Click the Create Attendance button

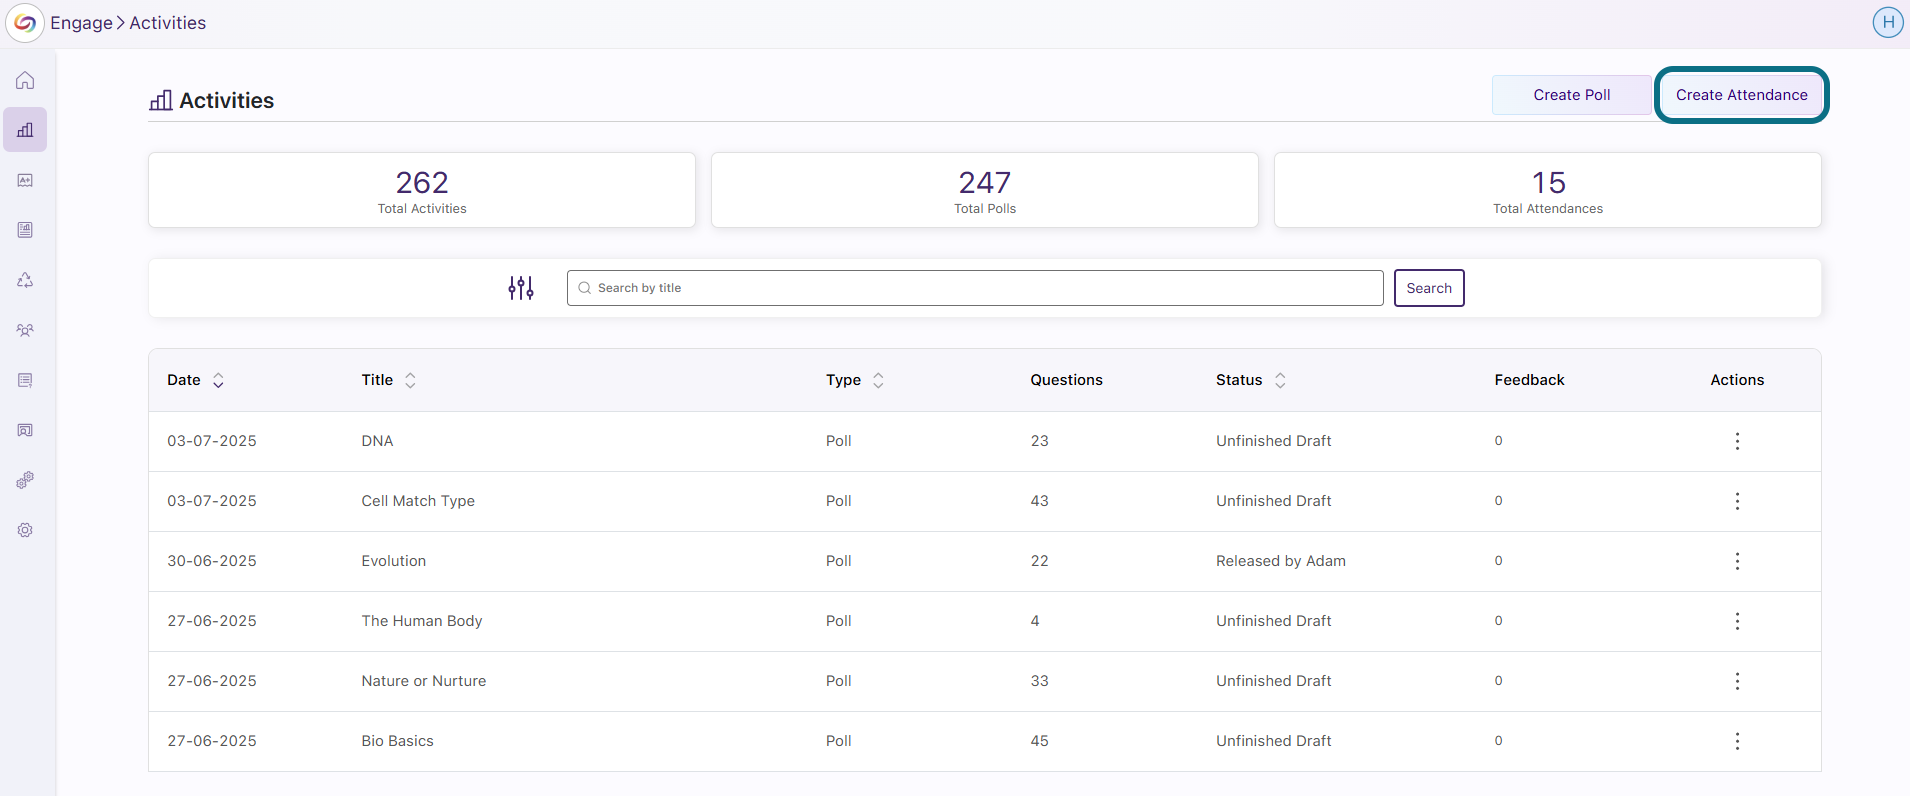(x=1742, y=95)
